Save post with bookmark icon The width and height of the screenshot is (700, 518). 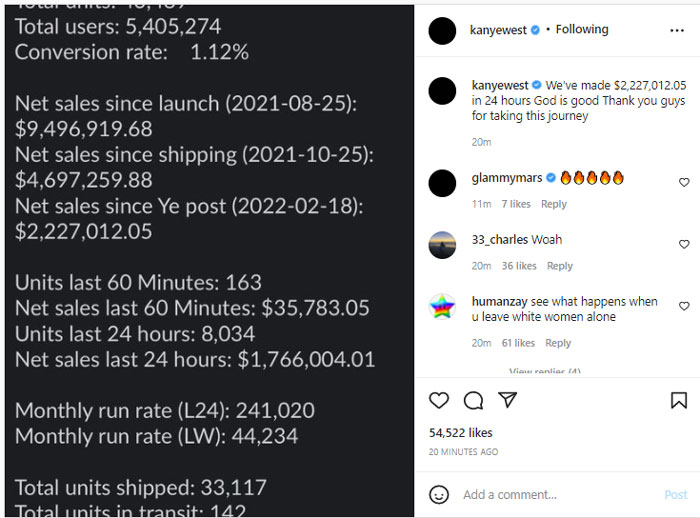coord(678,400)
